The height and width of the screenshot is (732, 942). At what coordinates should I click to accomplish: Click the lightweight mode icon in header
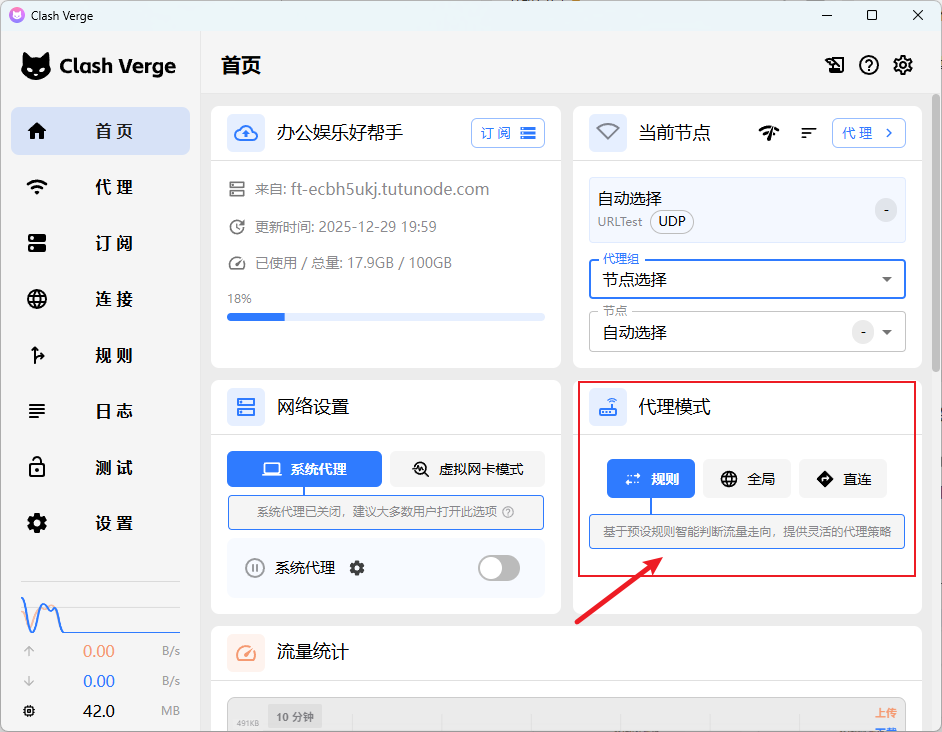click(x=835, y=65)
